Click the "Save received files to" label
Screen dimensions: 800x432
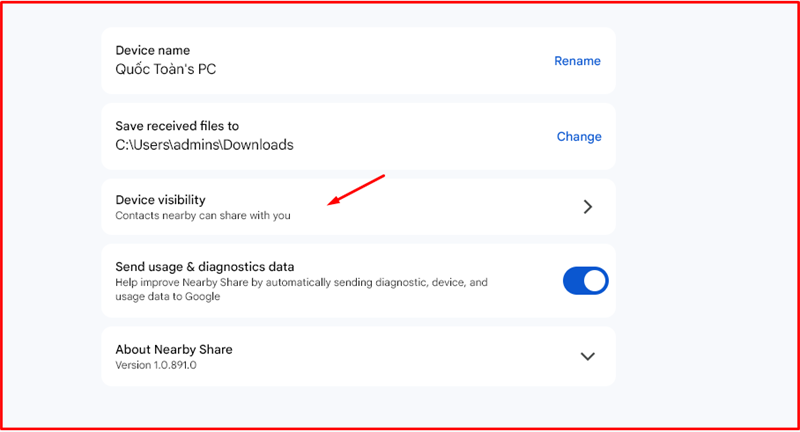(177, 126)
